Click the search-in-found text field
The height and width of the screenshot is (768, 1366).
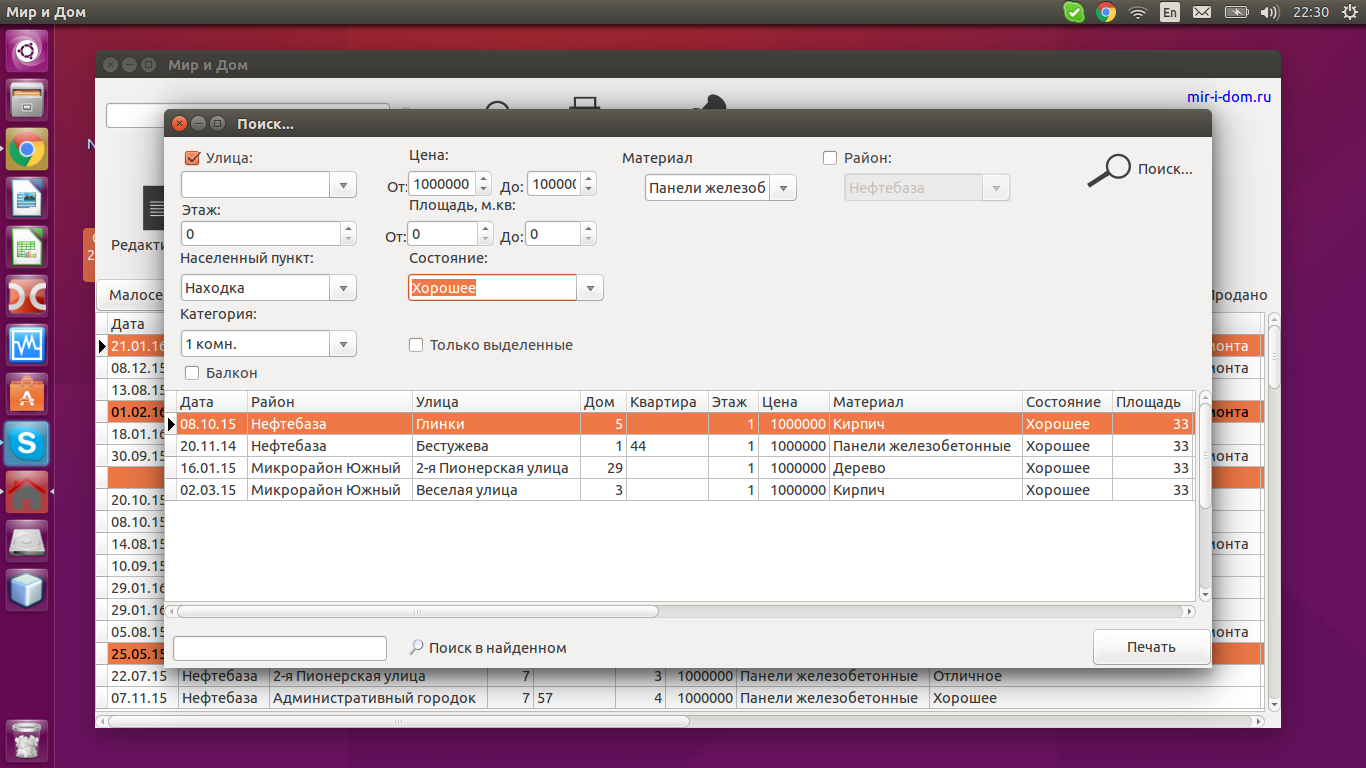coord(280,648)
